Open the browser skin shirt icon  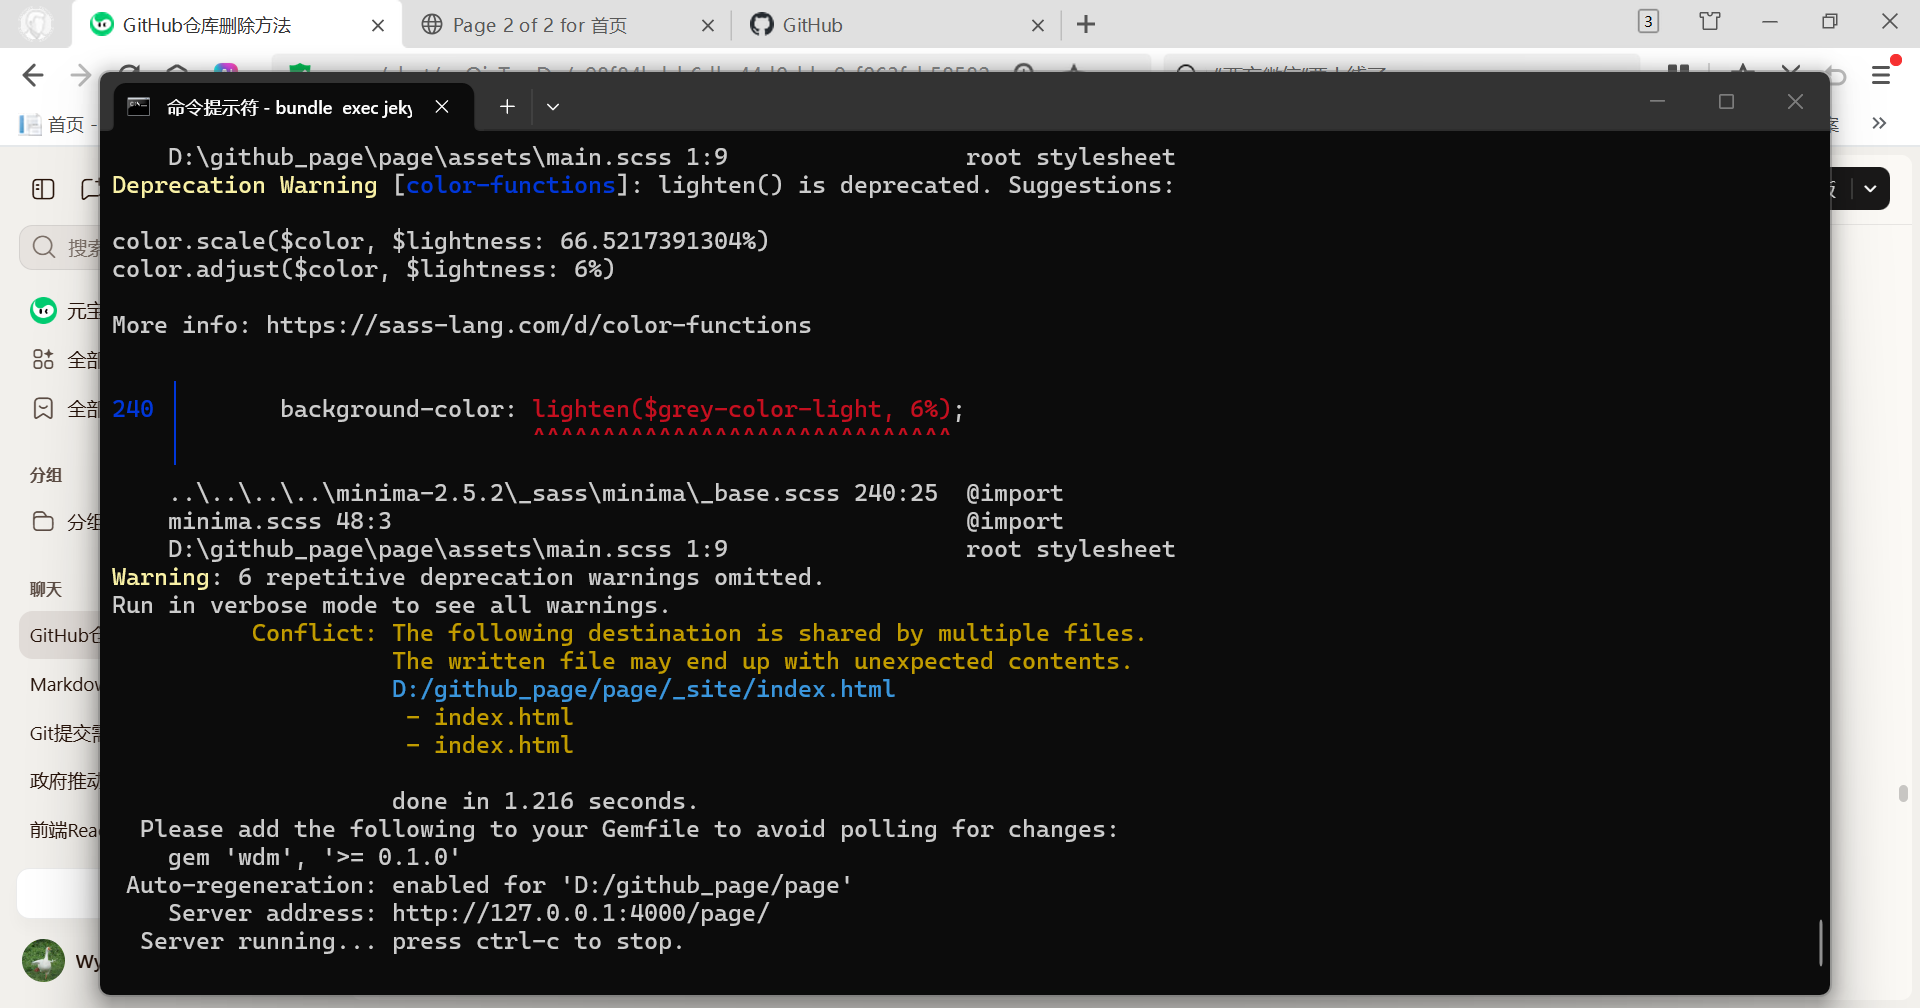(x=1710, y=22)
